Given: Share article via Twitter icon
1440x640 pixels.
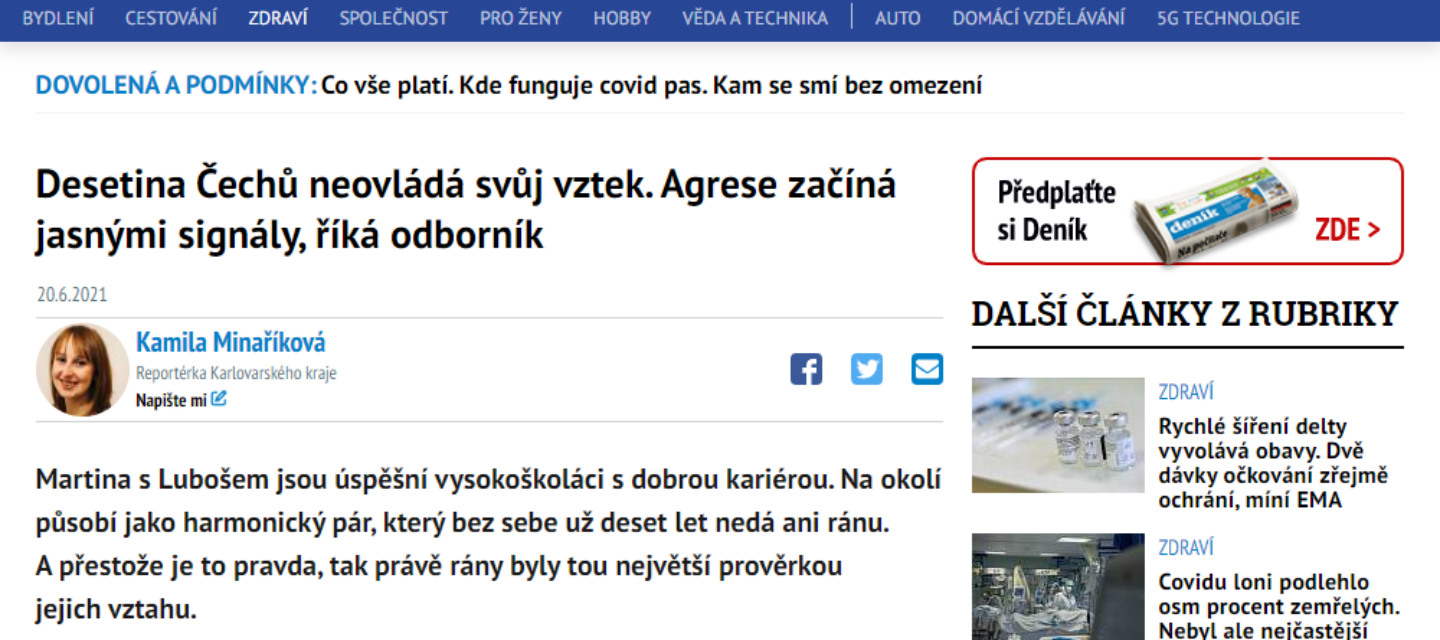Looking at the screenshot, I should click(x=867, y=369).
